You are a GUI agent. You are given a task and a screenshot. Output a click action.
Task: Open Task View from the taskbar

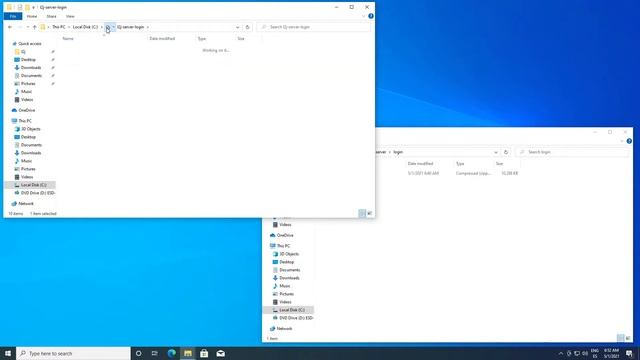(x=155, y=353)
